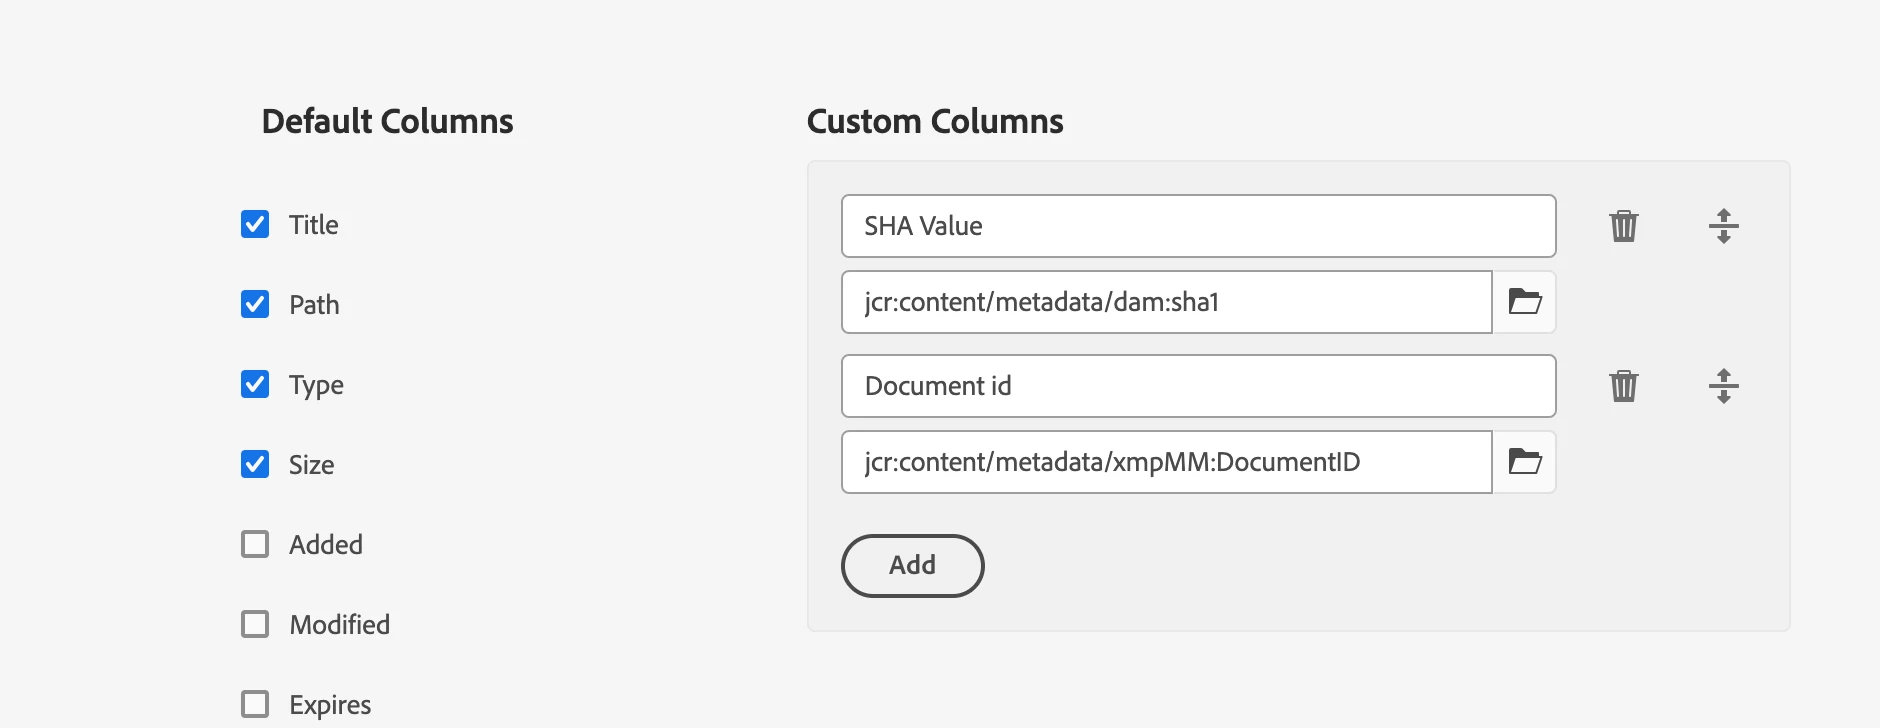1880x728 pixels.
Task: Check the Expires column checkbox
Action: pyautogui.click(x=255, y=704)
